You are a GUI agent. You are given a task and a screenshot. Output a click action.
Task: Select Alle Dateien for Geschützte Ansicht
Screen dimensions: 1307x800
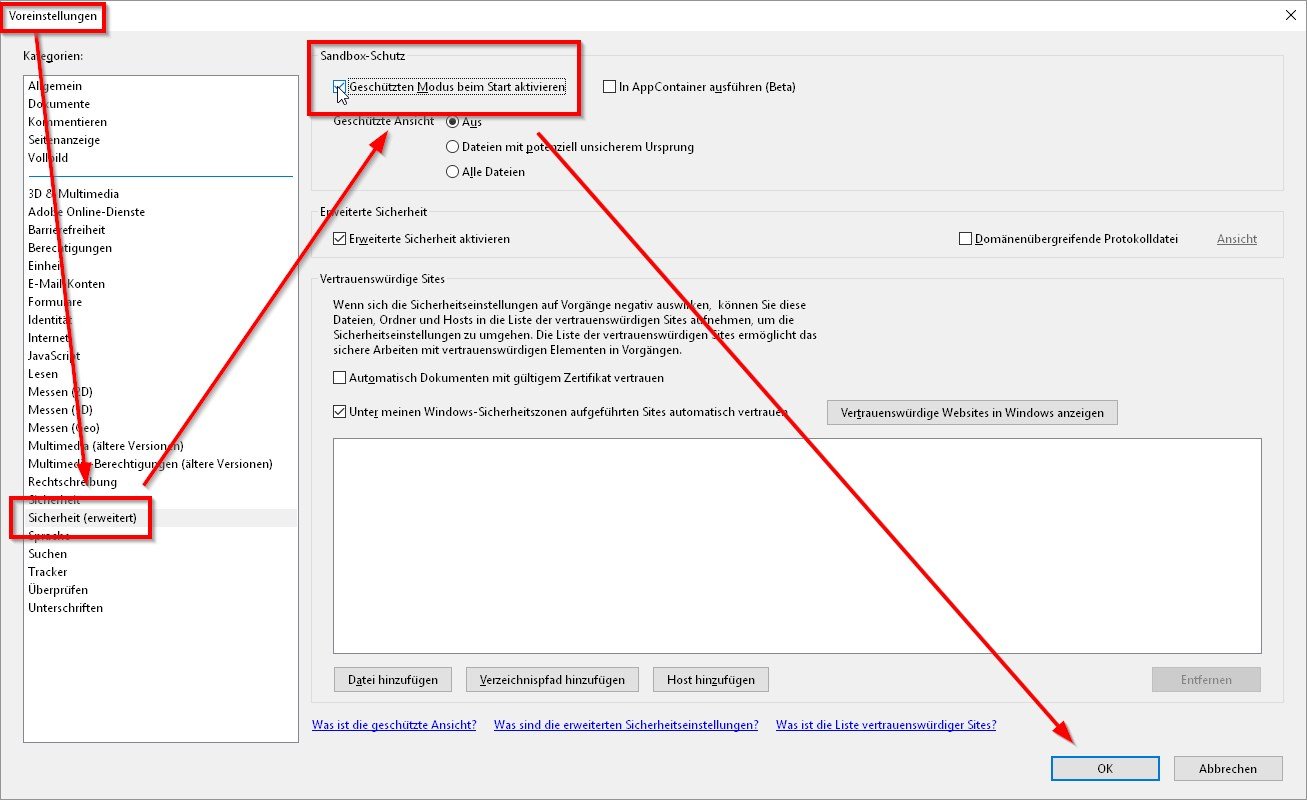(x=454, y=171)
